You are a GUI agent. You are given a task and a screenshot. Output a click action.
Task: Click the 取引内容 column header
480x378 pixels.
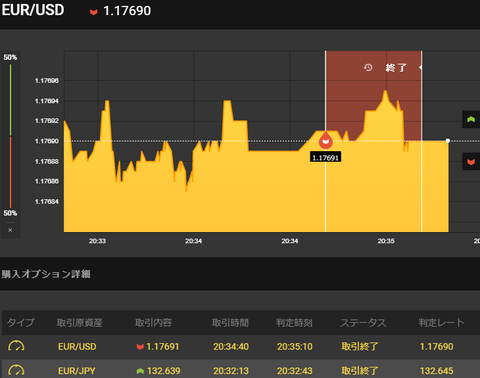pyautogui.click(x=153, y=322)
